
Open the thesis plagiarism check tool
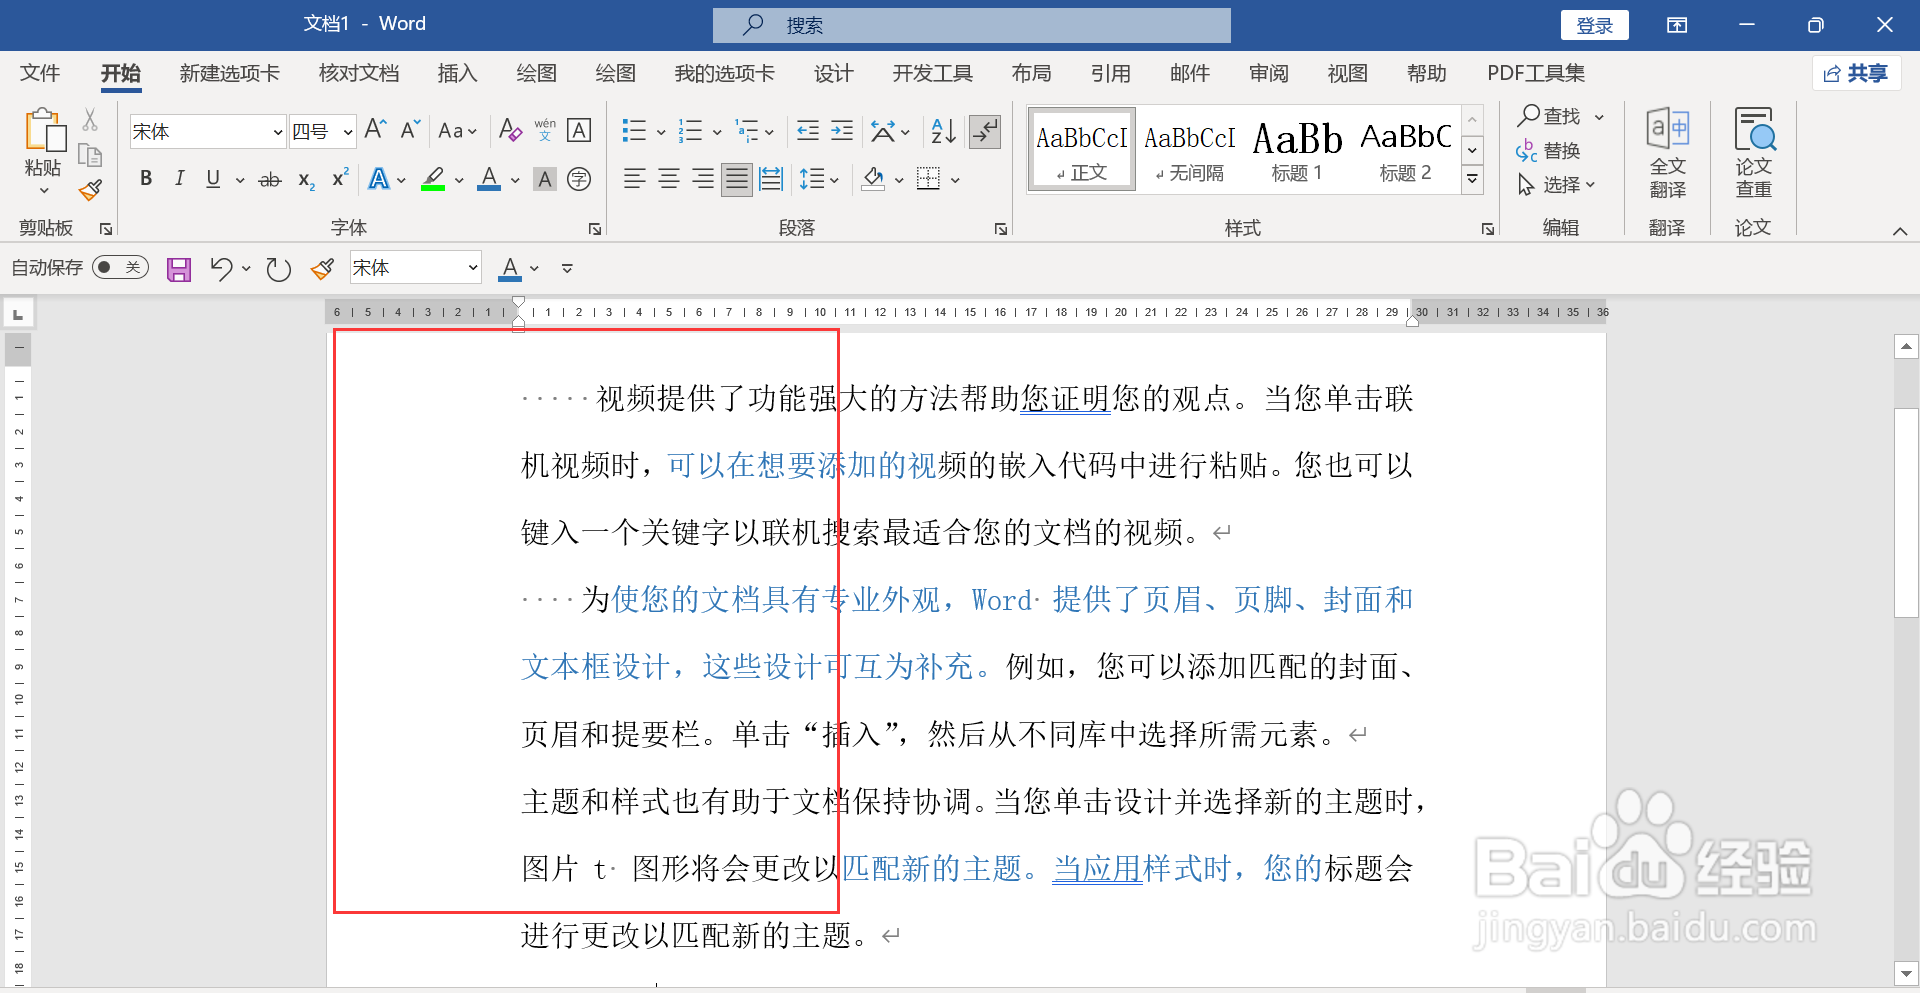(1754, 153)
